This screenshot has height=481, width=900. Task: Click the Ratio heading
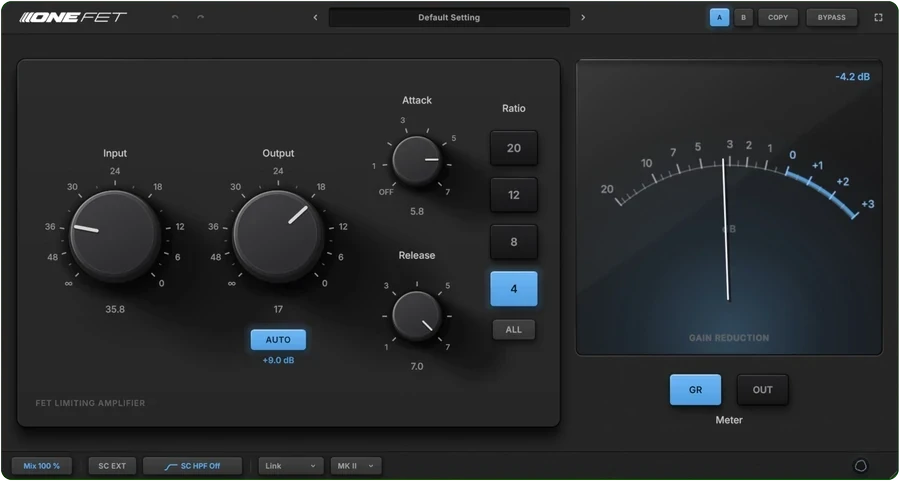click(x=514, y=108)
